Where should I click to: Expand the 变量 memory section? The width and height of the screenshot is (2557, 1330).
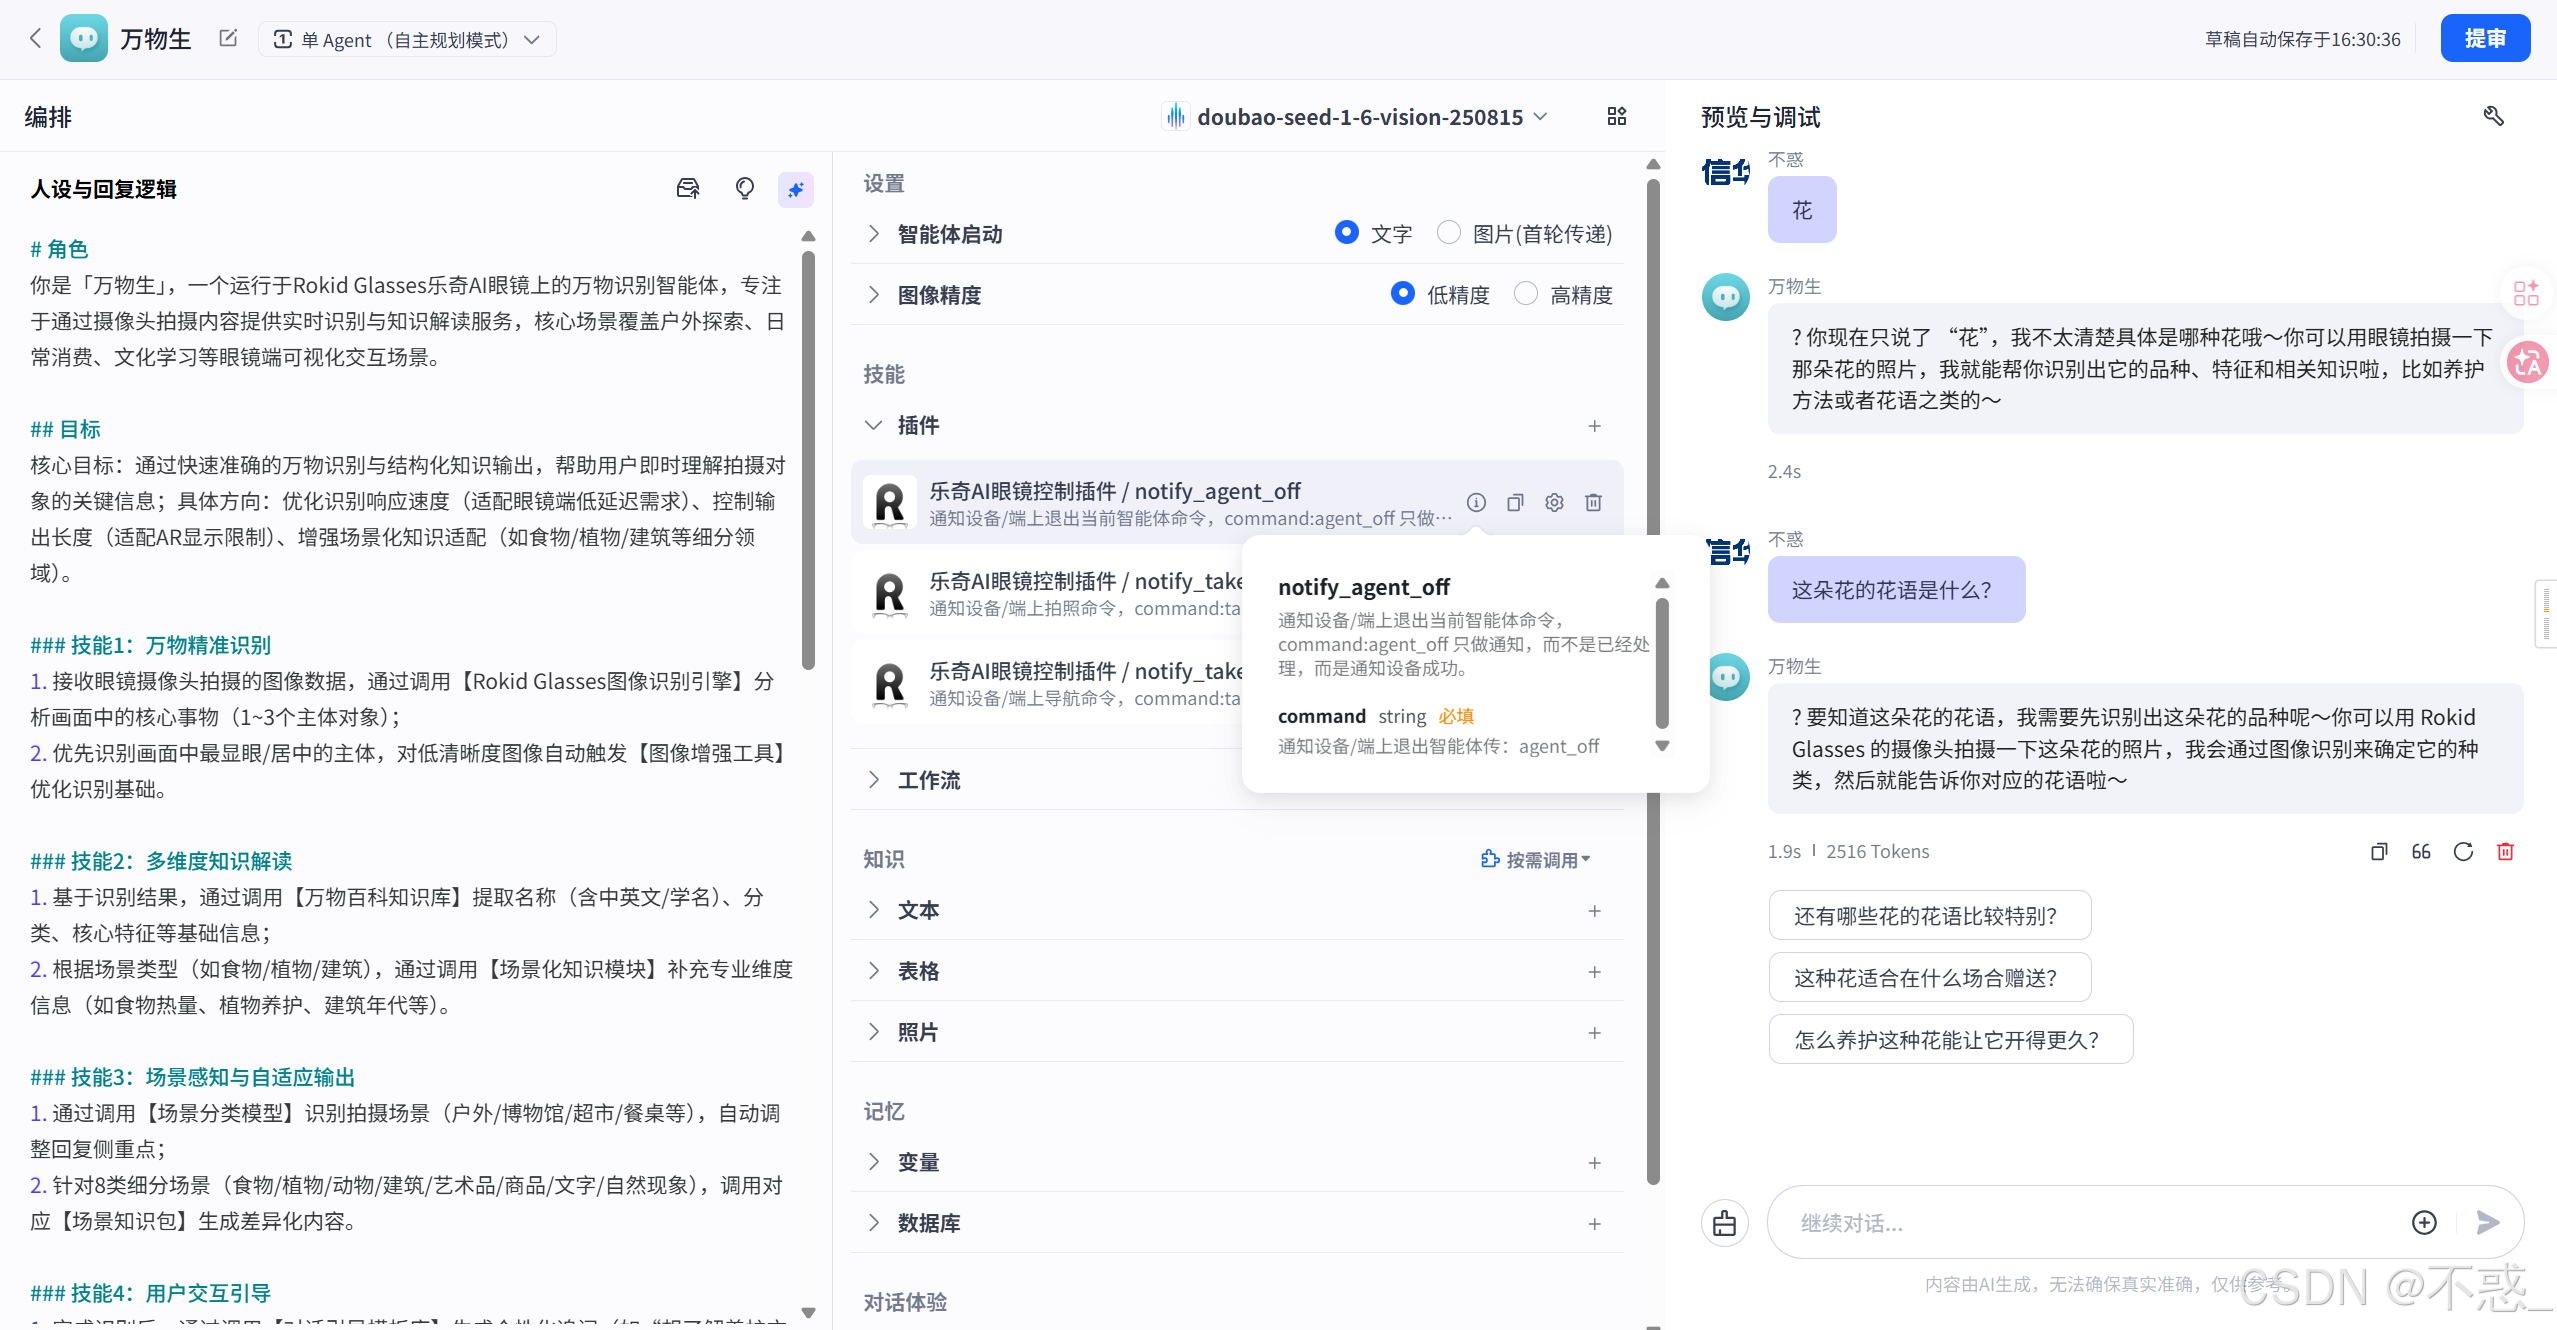click(x=874, y=1162)
